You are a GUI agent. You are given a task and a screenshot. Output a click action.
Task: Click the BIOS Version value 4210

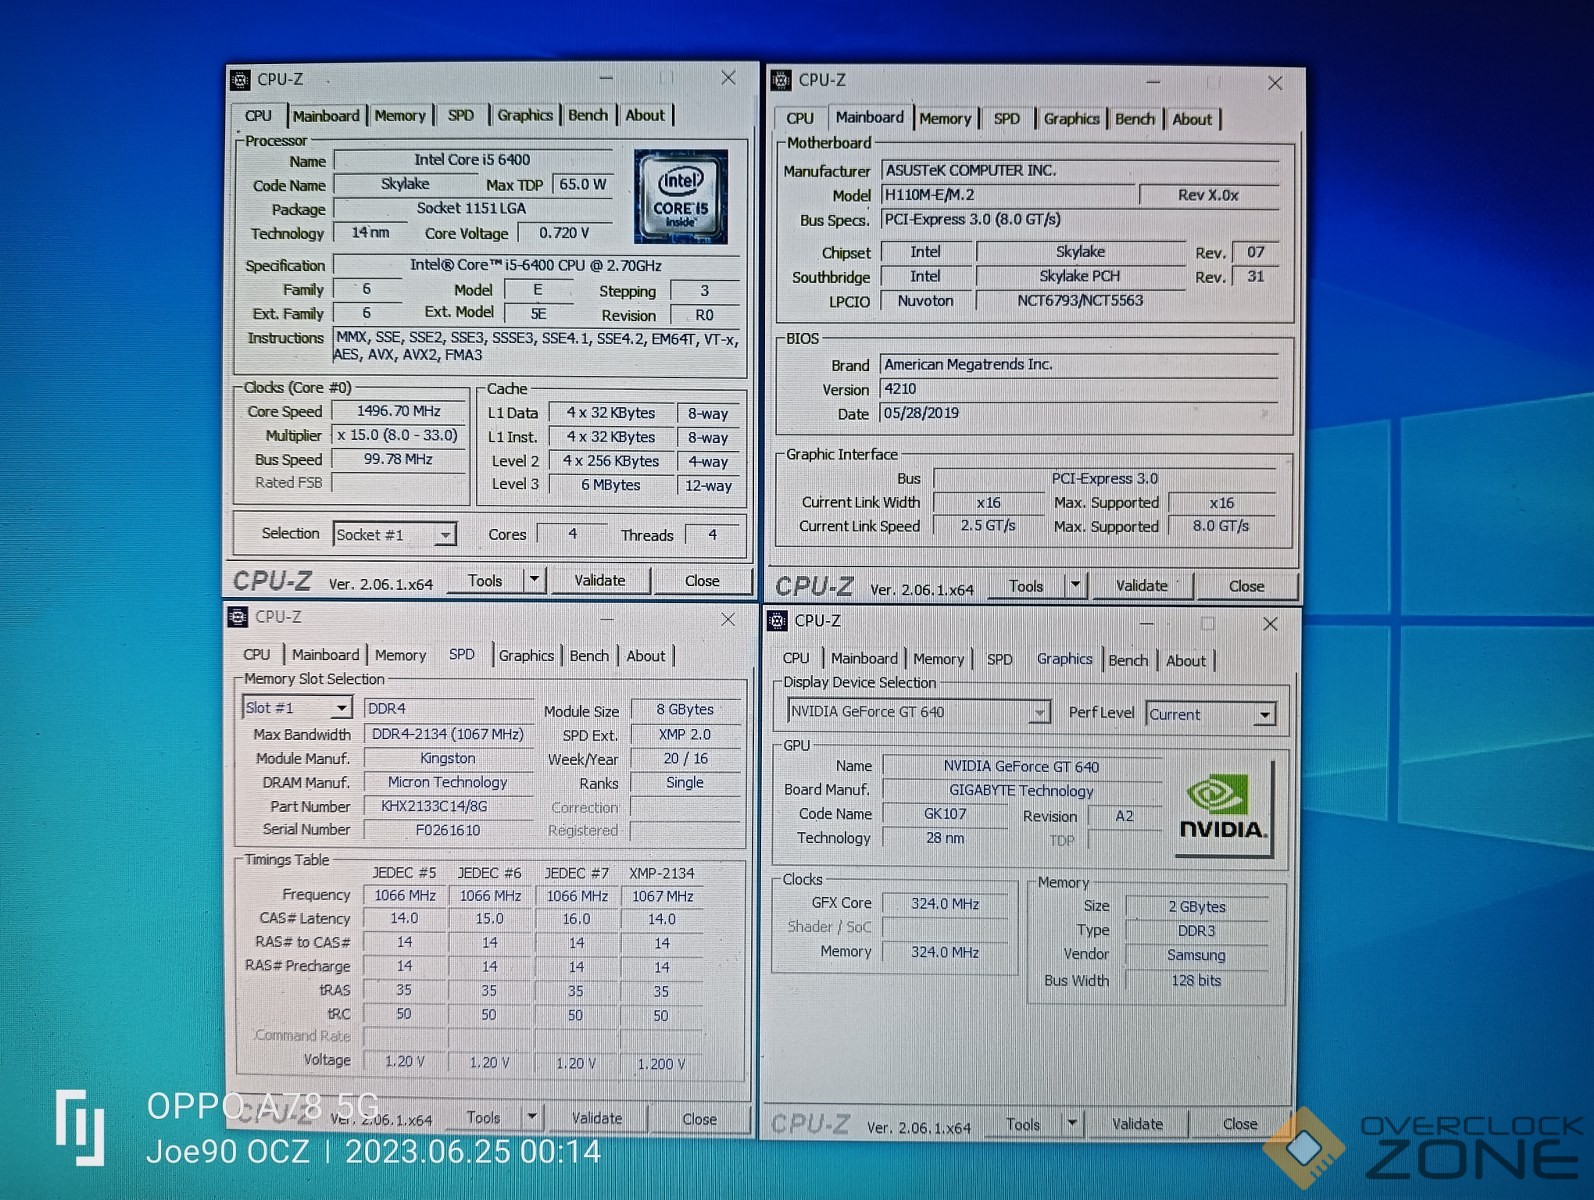tap(1078, 389)
